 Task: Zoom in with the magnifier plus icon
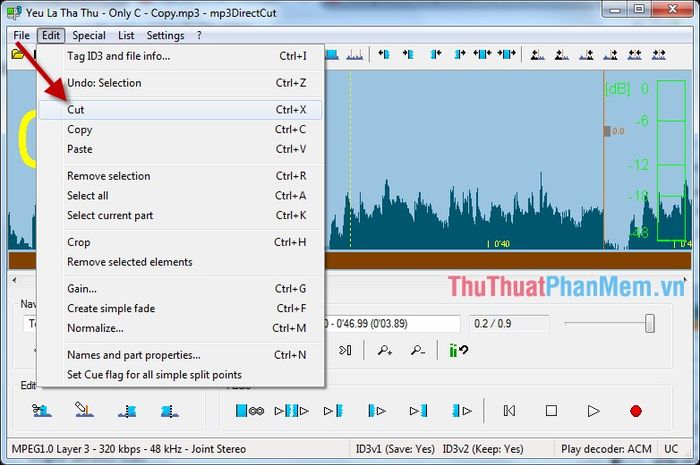385,351
